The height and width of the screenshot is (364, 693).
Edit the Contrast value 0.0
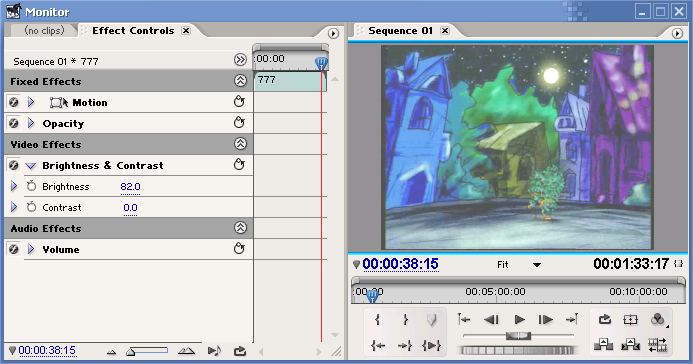130,208
